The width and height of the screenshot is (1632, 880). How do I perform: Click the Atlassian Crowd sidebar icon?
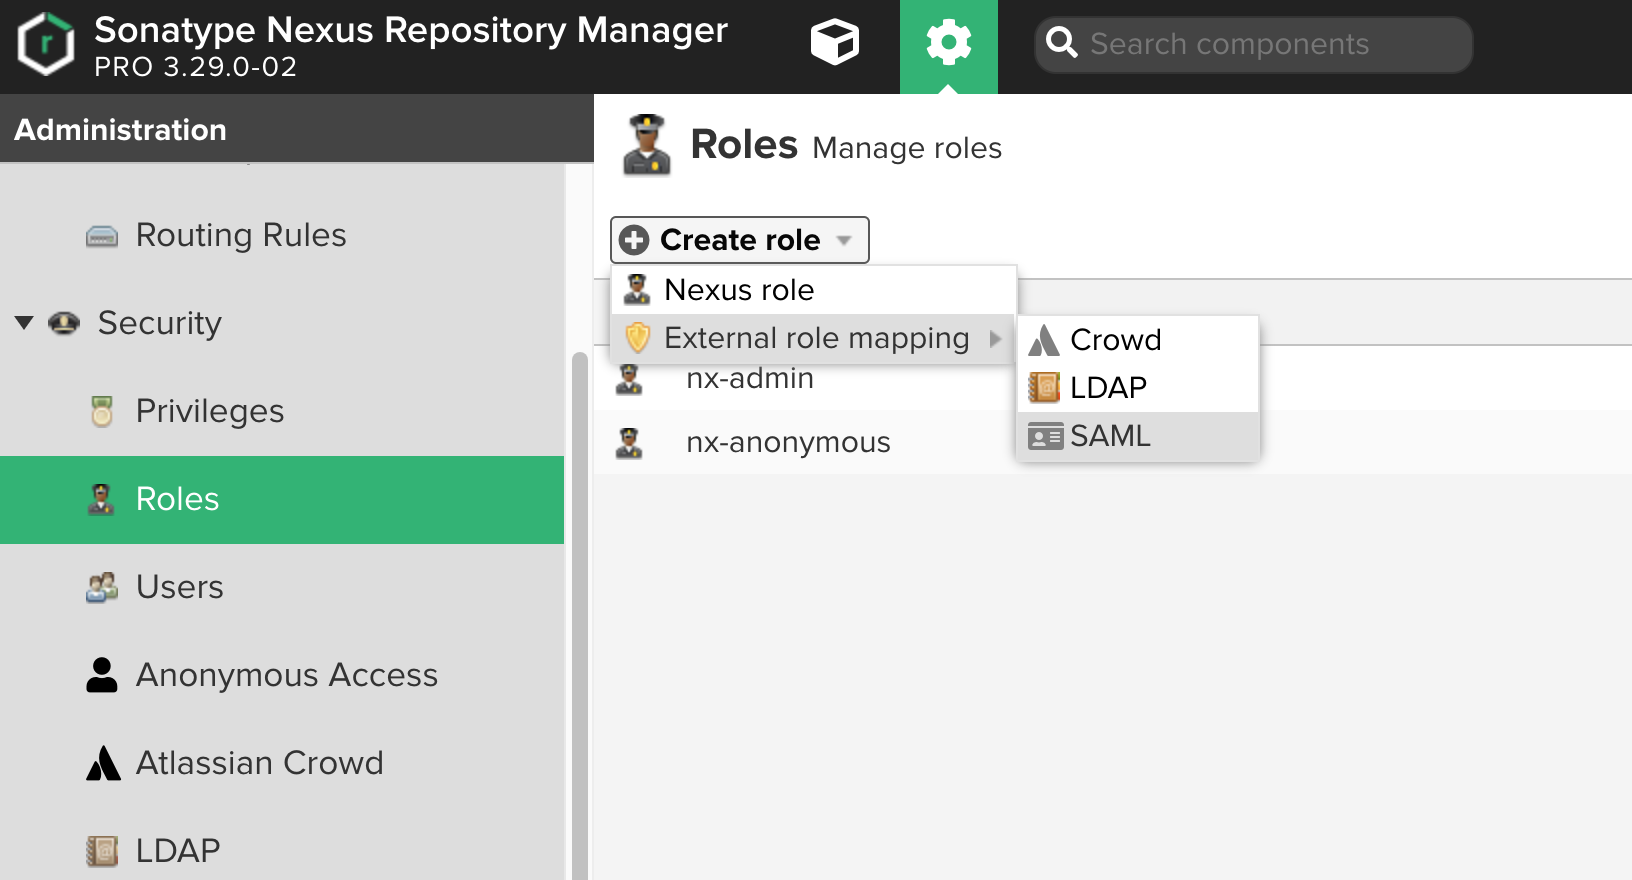pos(103,763)
